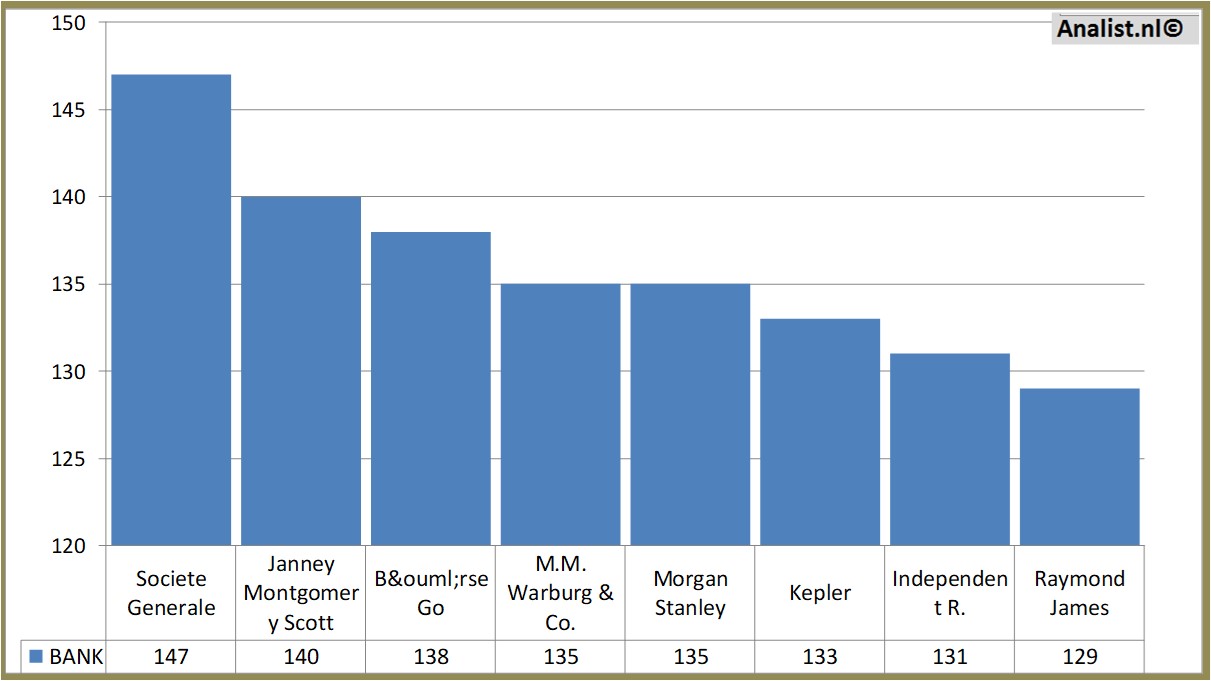Click the 135 value under Morgan Stanley
This screenshot has width=1211, height=681.
tap(690, 657)
